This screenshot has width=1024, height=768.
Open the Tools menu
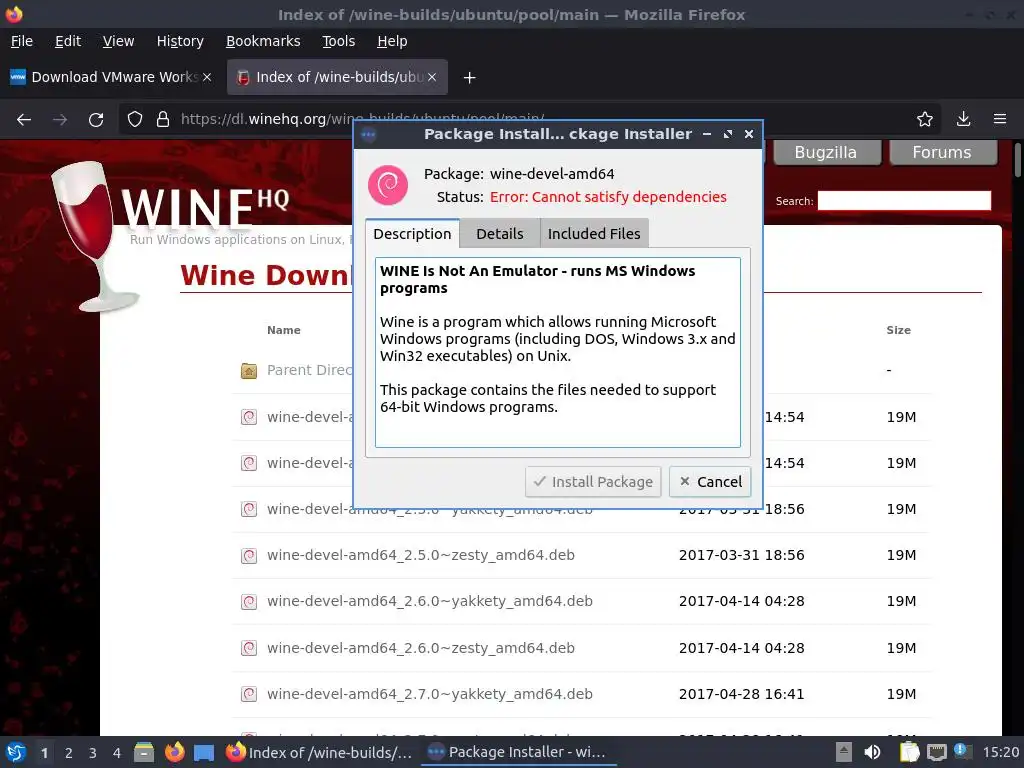(x=338, y=41)
